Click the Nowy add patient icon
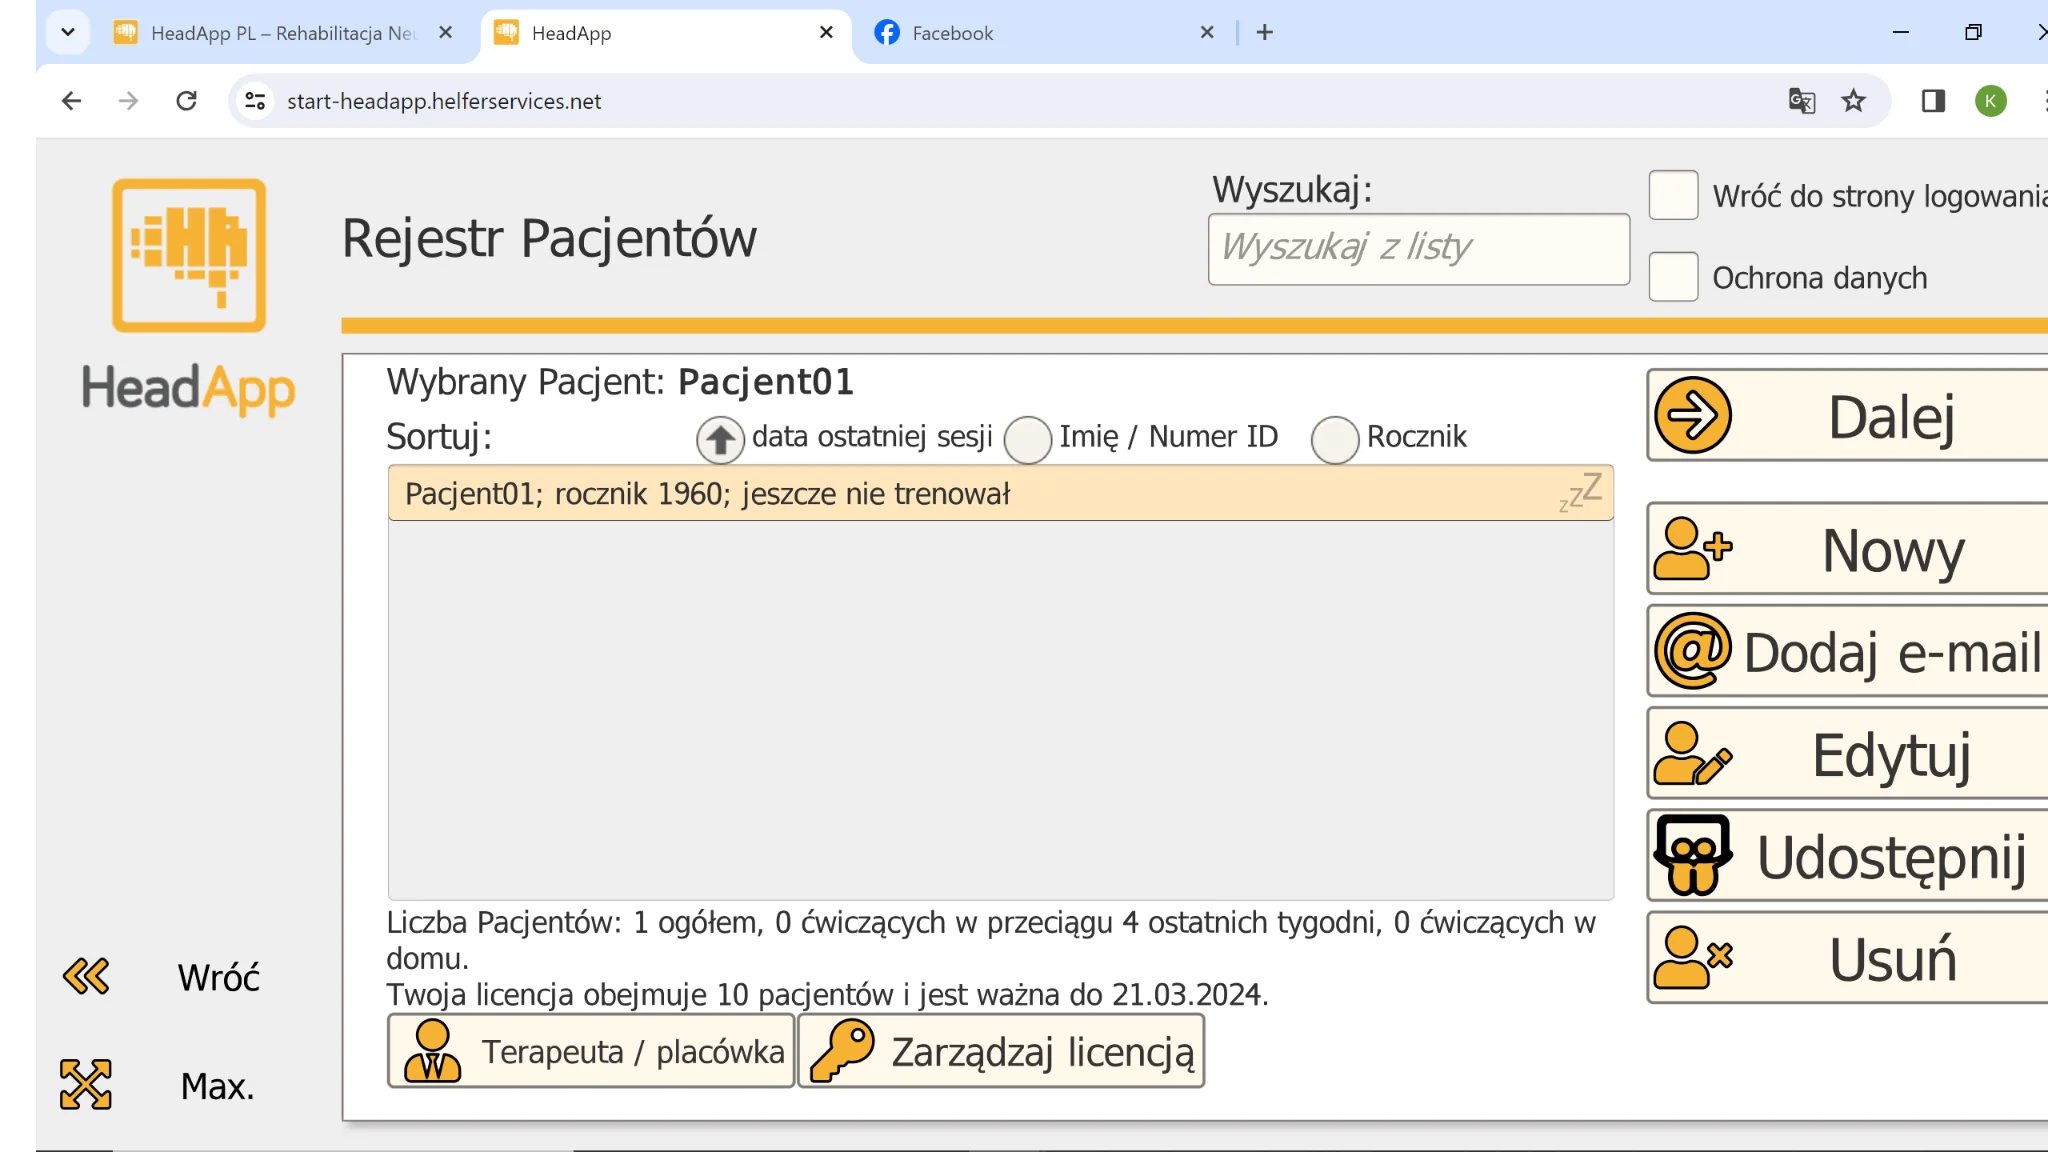The image size is (2048, 1152). (x=1692, y=549)
